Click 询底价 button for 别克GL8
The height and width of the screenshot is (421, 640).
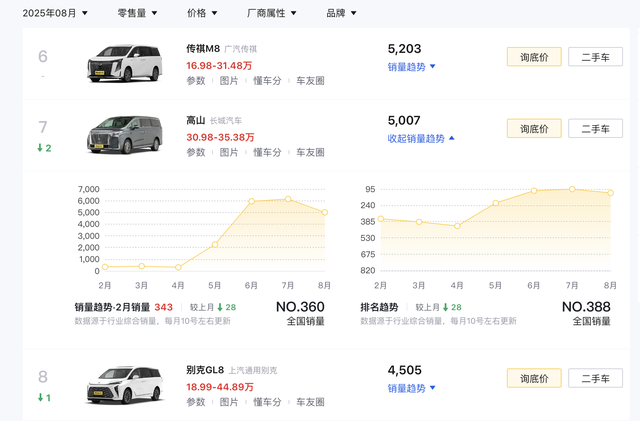[534, 378]
